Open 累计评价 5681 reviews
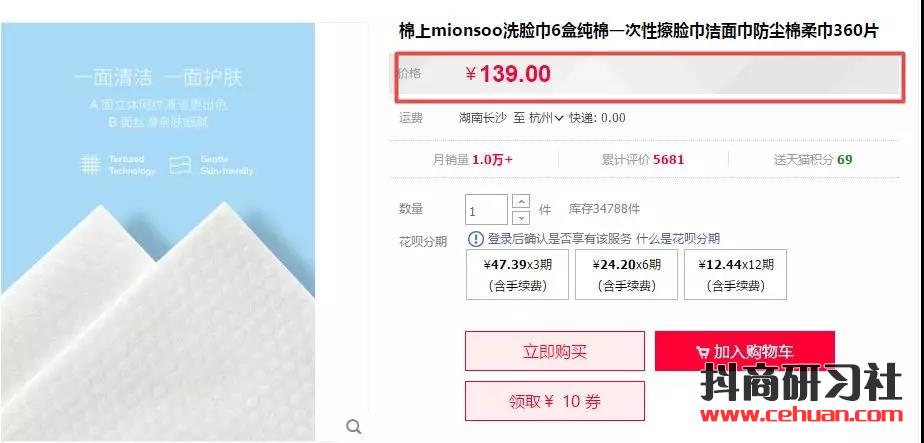 [x=643, y=160]
